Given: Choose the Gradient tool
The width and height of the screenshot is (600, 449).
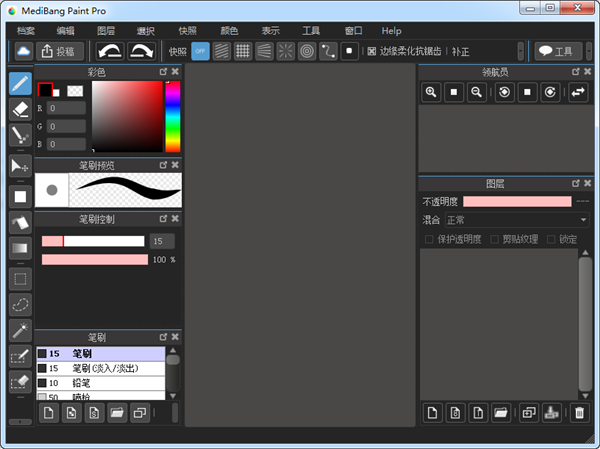Looking at the screenshot, I should click(19, 247).
